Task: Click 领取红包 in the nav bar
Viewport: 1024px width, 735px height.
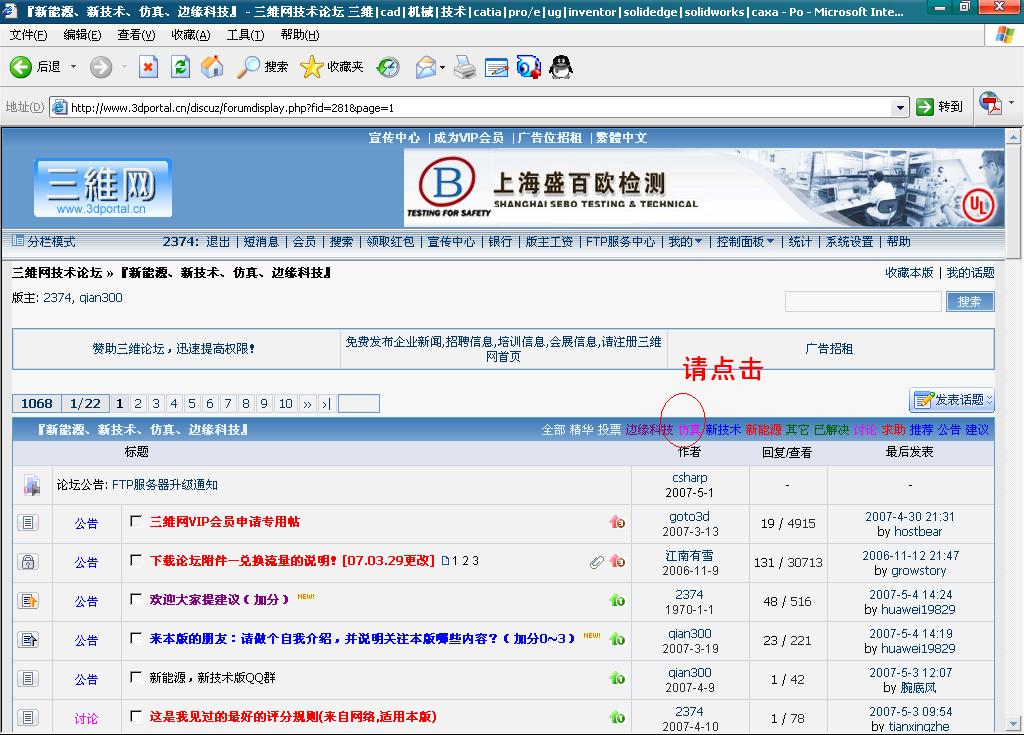Action: 390,242
